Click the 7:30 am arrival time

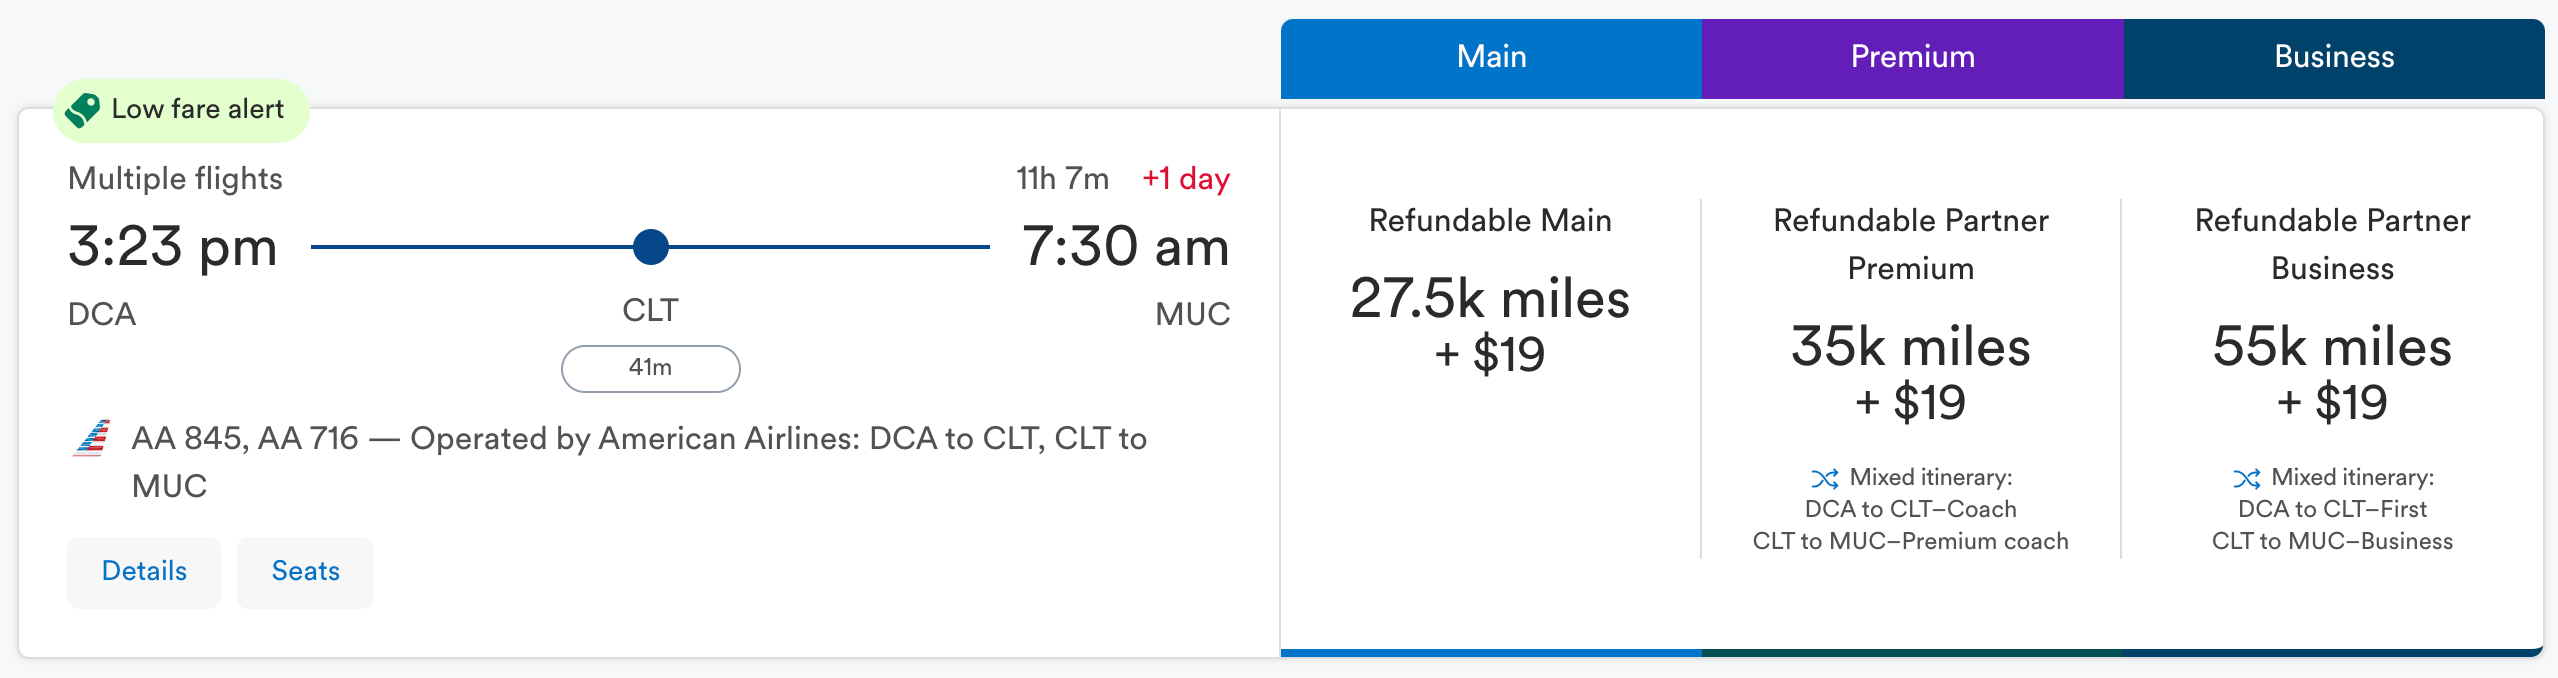point(1125,247)
